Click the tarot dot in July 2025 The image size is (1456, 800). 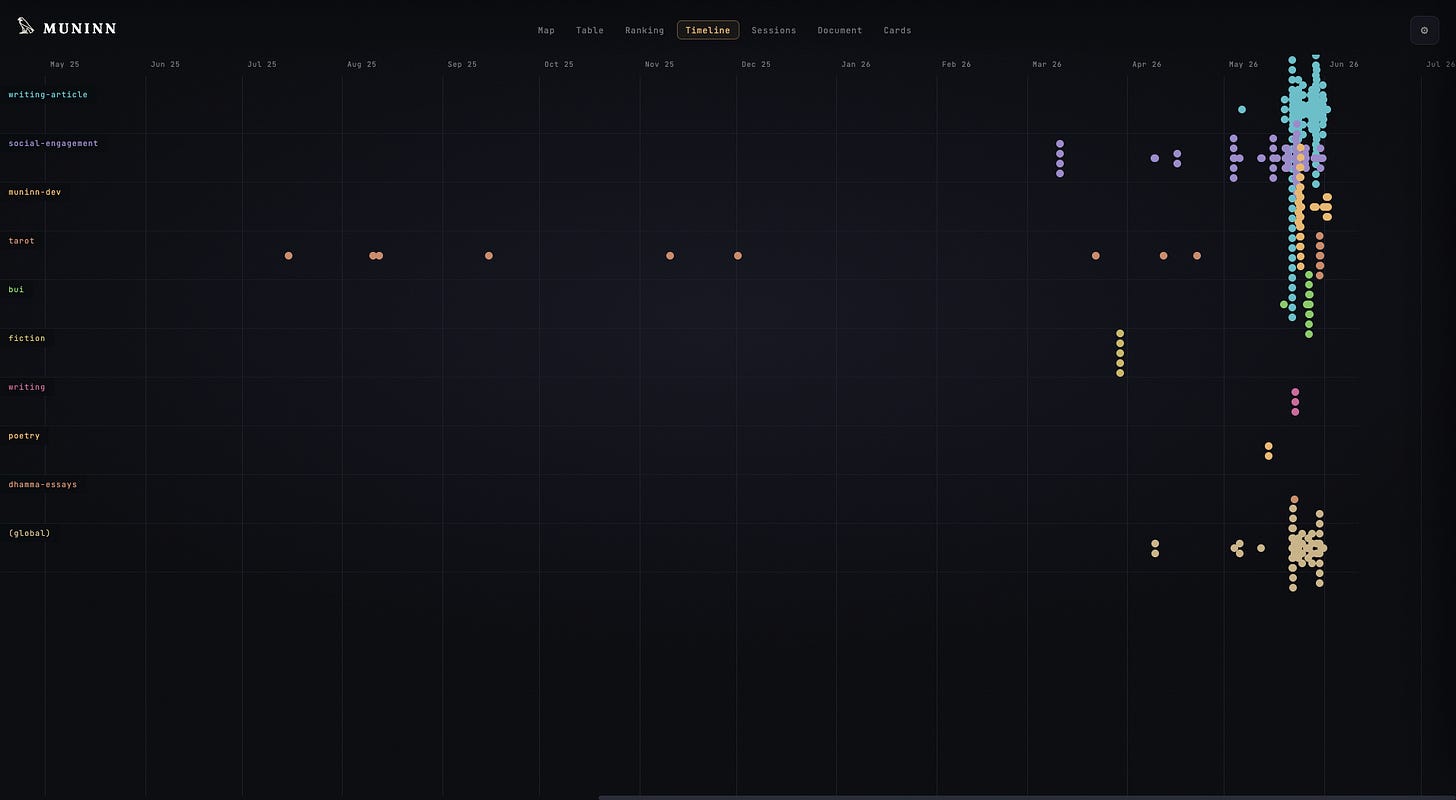[288, 256]
